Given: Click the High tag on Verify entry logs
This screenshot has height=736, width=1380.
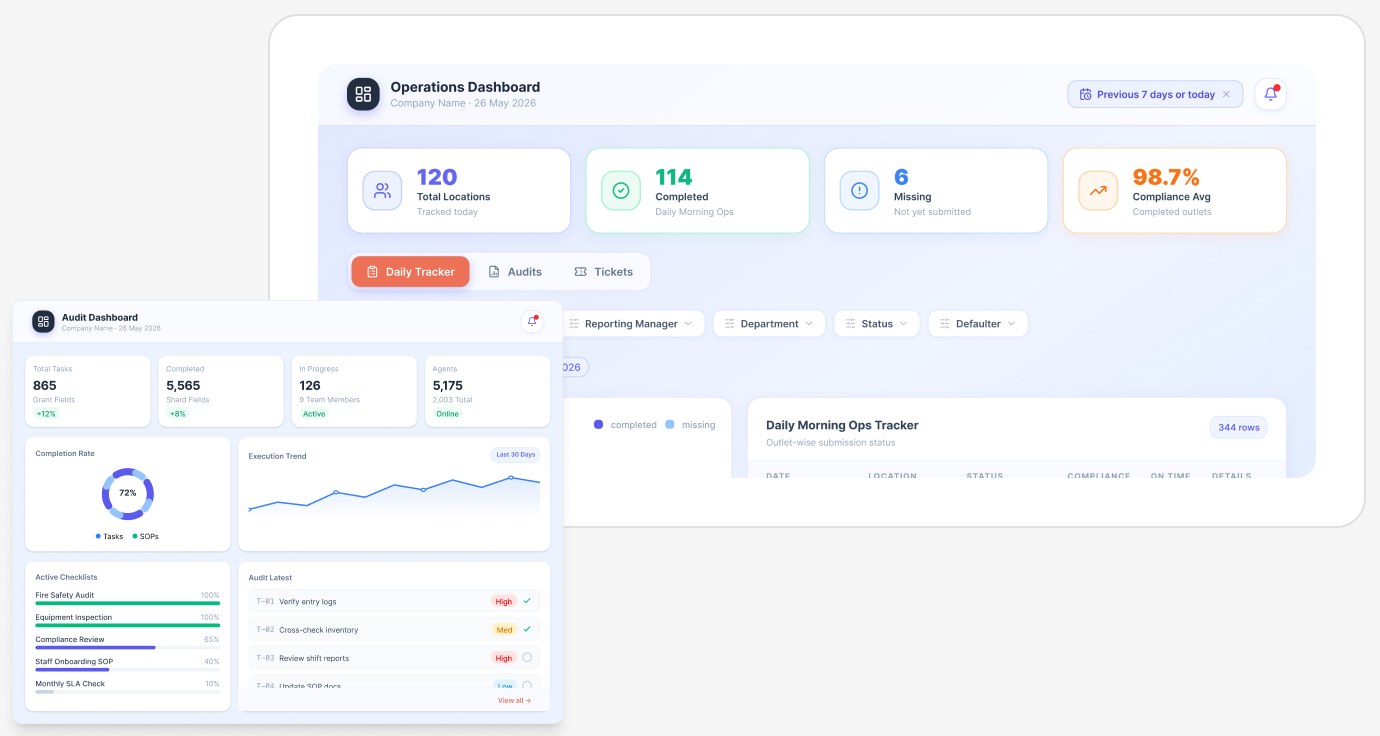Looking at the screenshot, I should [x=504, y=602].
